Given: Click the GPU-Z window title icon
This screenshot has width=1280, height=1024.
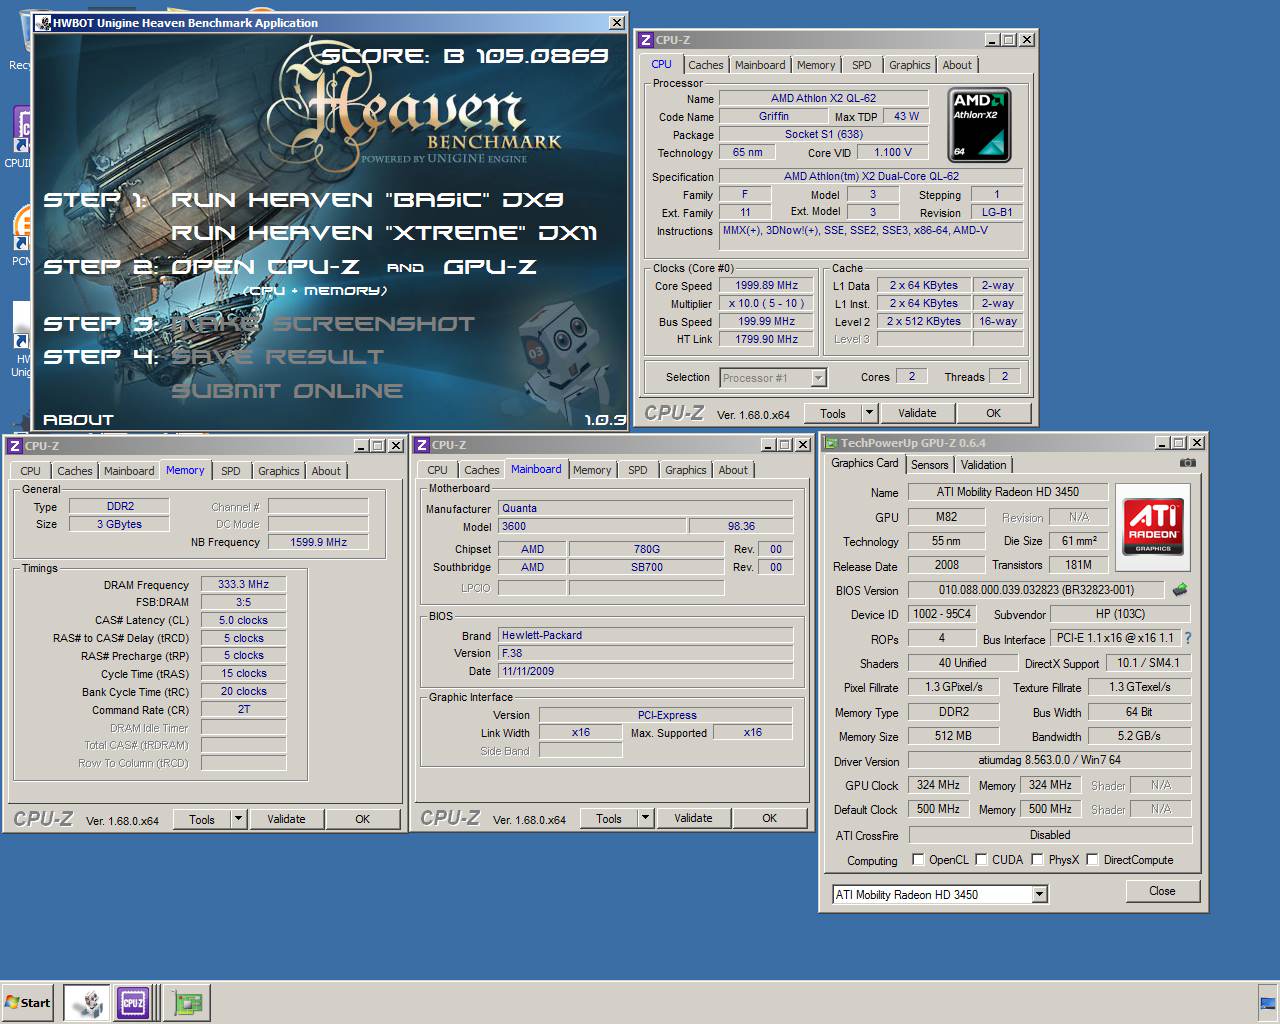Looking at the screenshot, I should (x=830, y=443).
